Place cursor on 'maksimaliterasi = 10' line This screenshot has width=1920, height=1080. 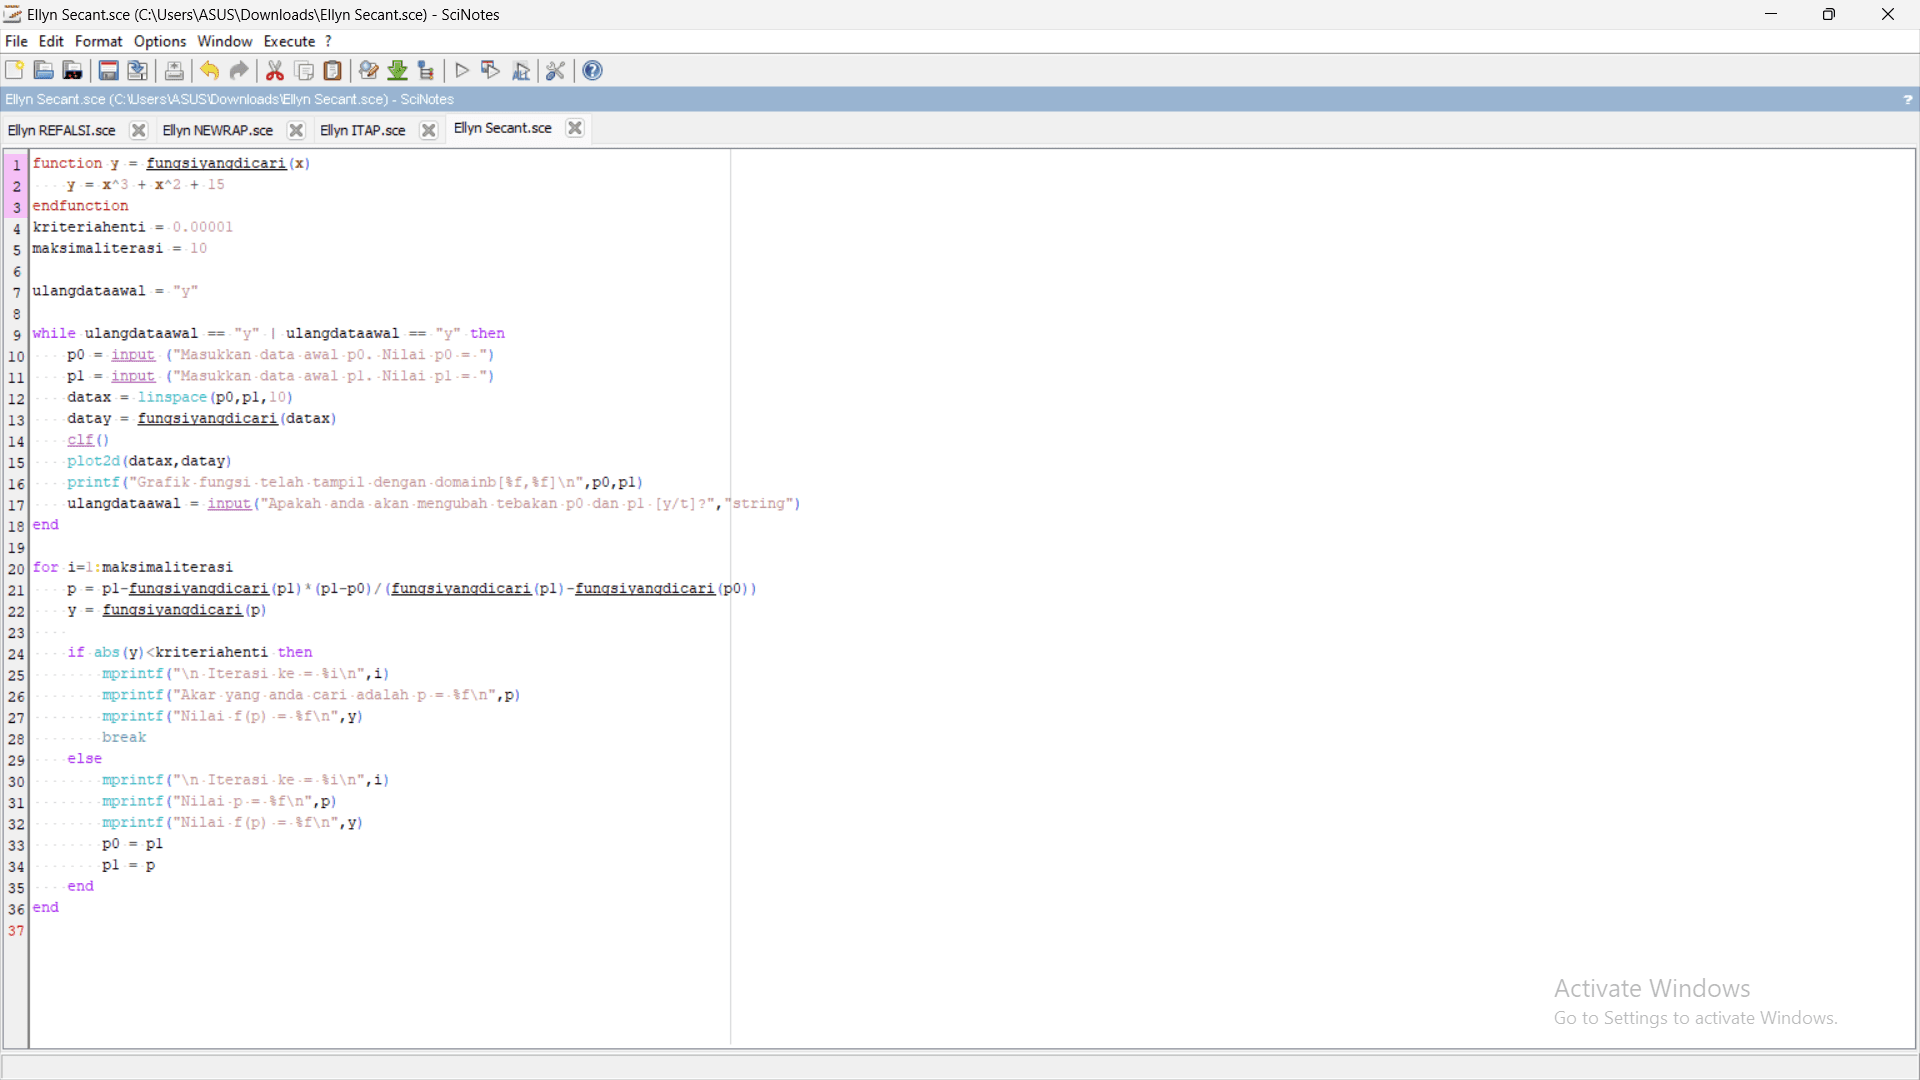tap(120, 248)
